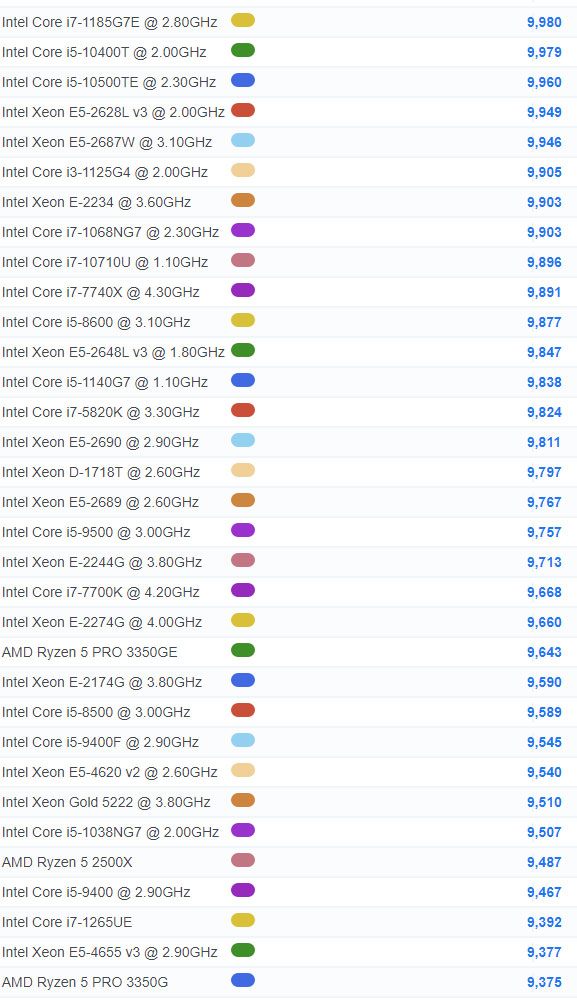The width and height of the screenshot is (577, 1000).
Task: Open Intel Core i7-1185G7E @ 2.80GHz link
Action: click(110, 22)
